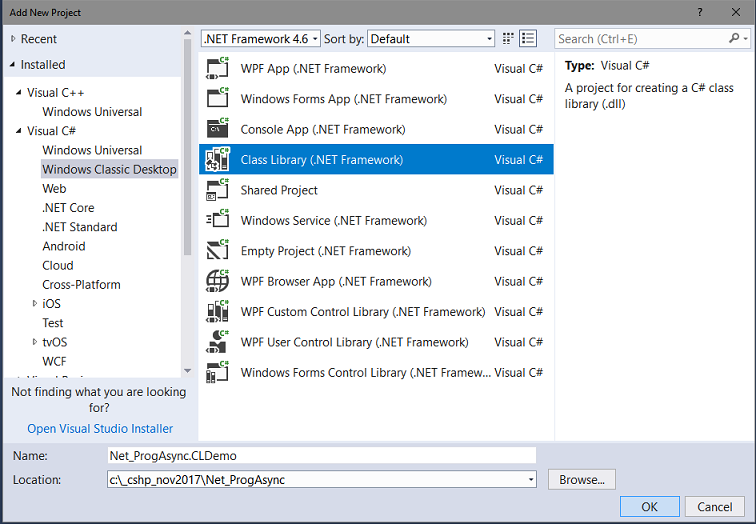This screenshot has width=756, height=524.
Task: Click the WPF User Control Library icon
Action: click(217, 342)
